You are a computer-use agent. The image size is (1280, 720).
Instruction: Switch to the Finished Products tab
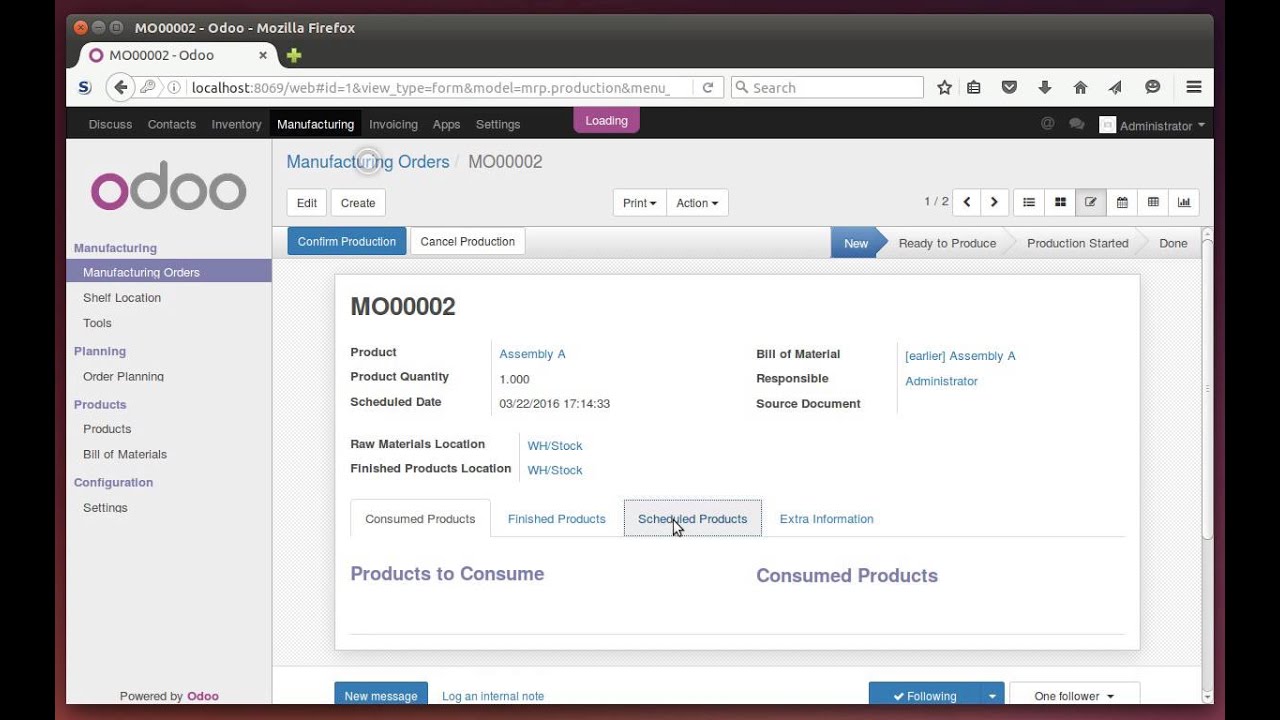556,519
